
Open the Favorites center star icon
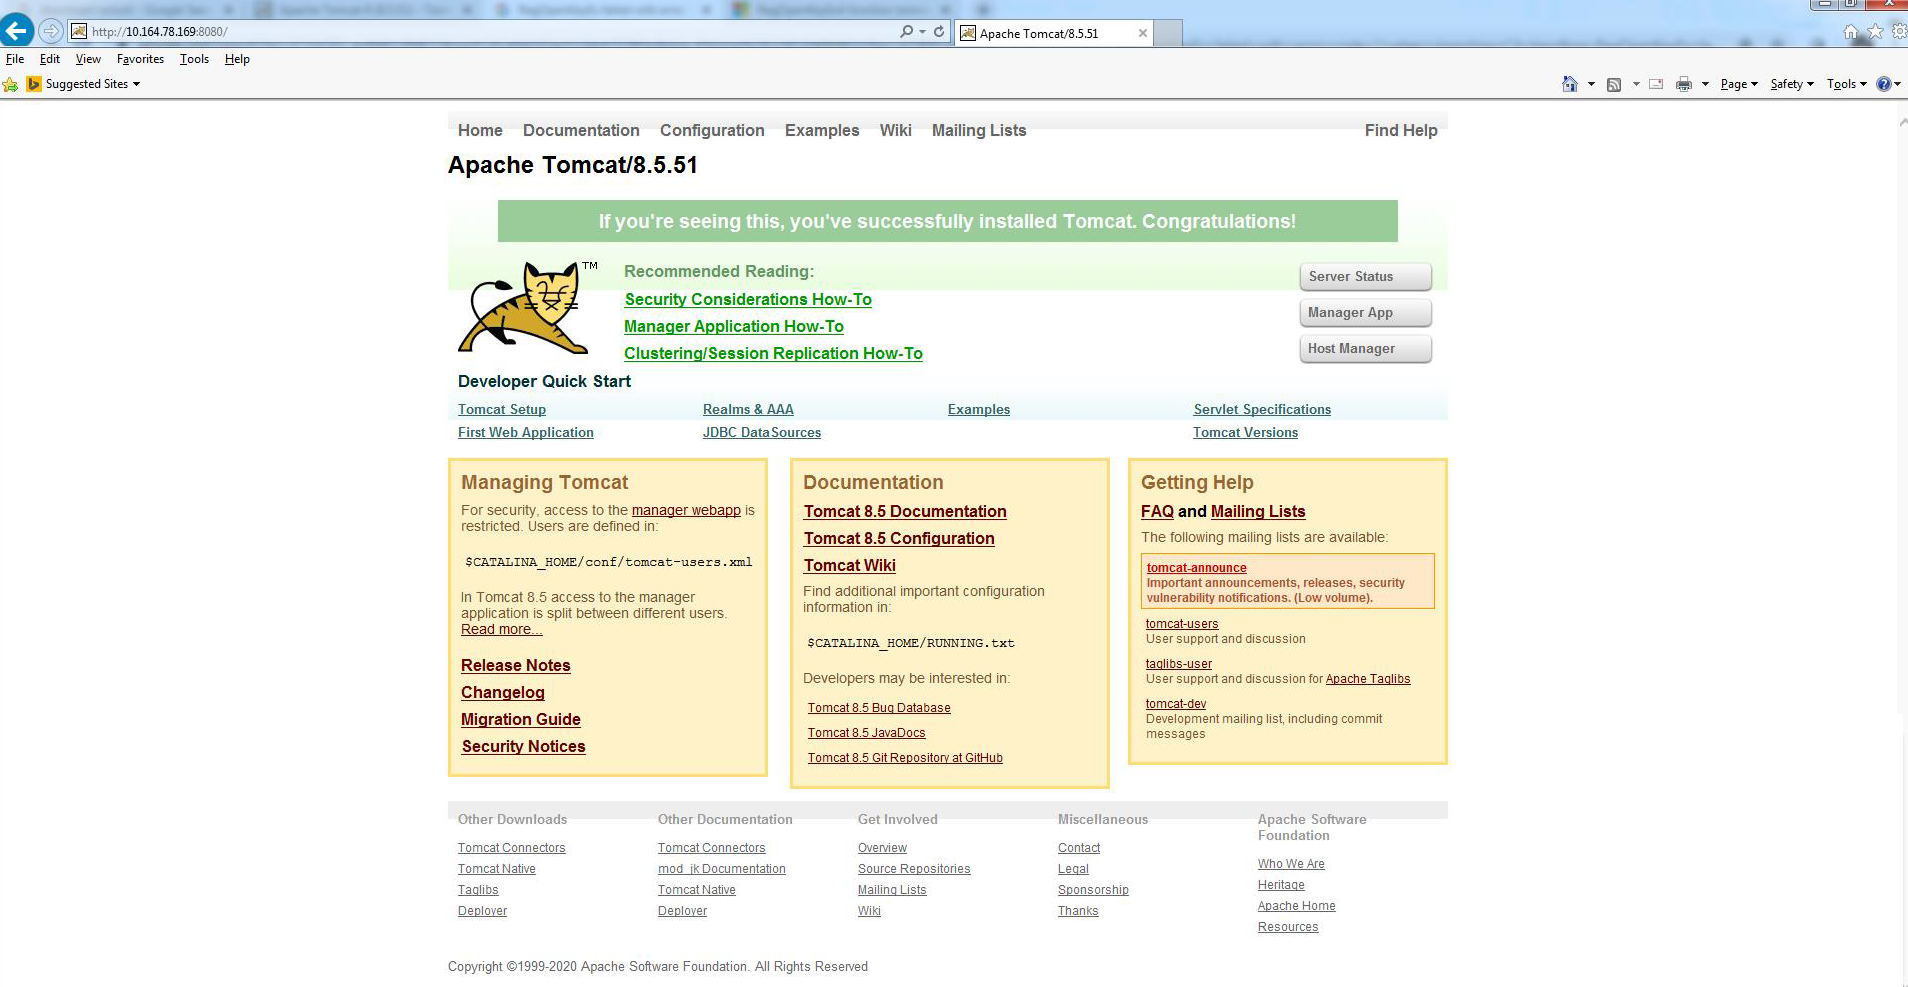[1875, 32]
